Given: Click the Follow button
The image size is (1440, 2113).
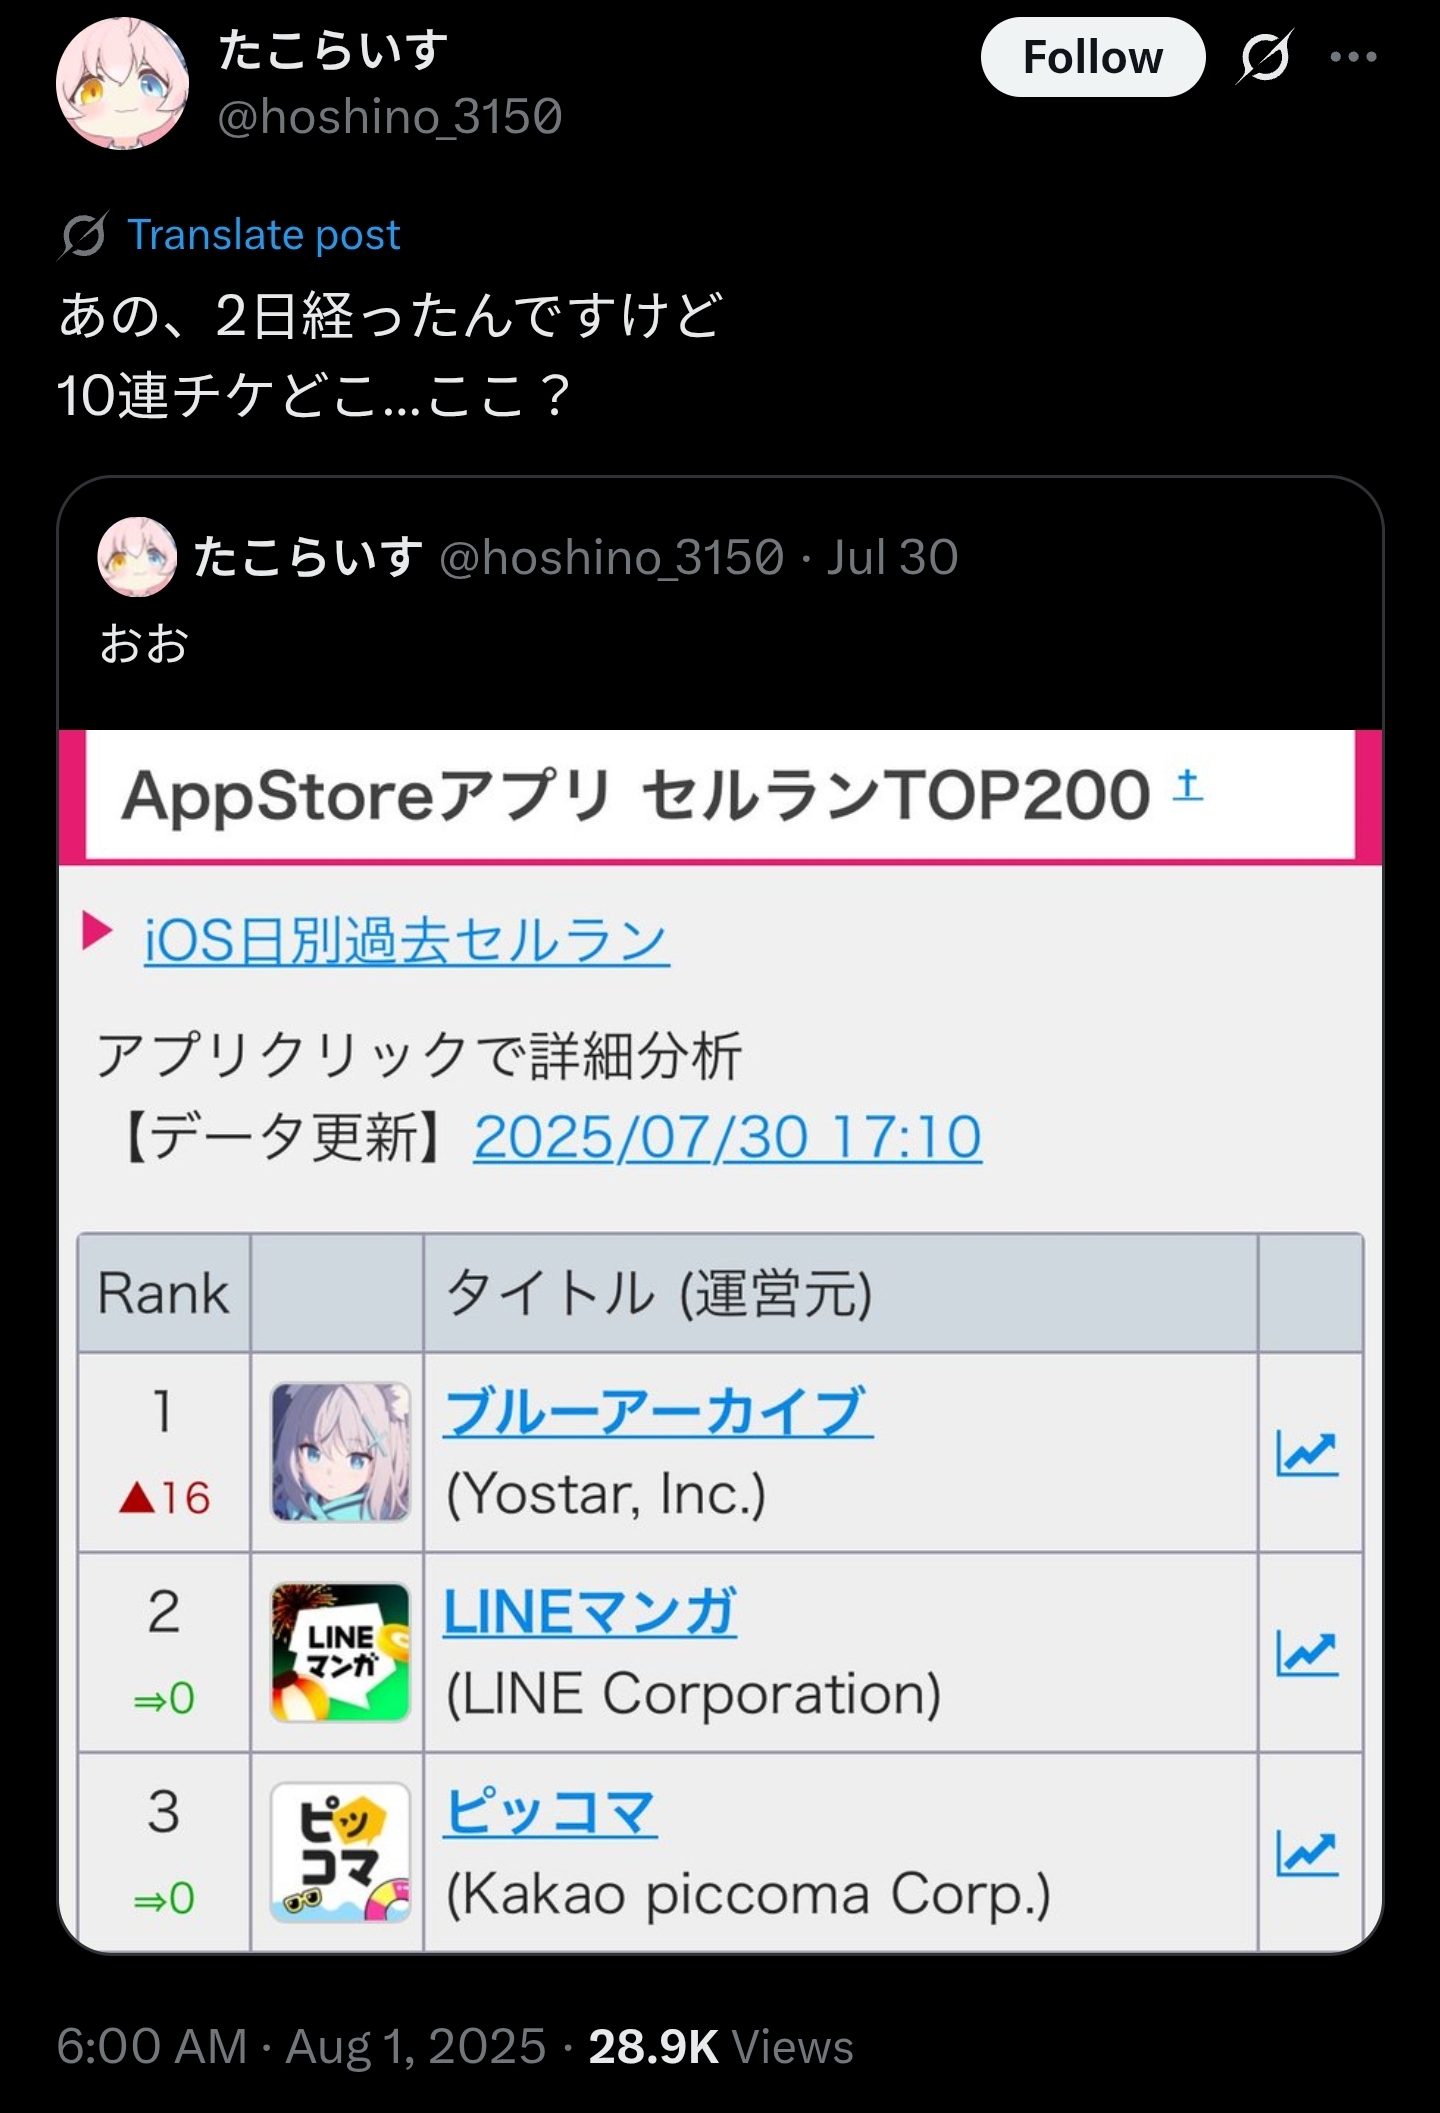Looking at the screenshot, I should pyautogui.click(x=1092, y=58).
